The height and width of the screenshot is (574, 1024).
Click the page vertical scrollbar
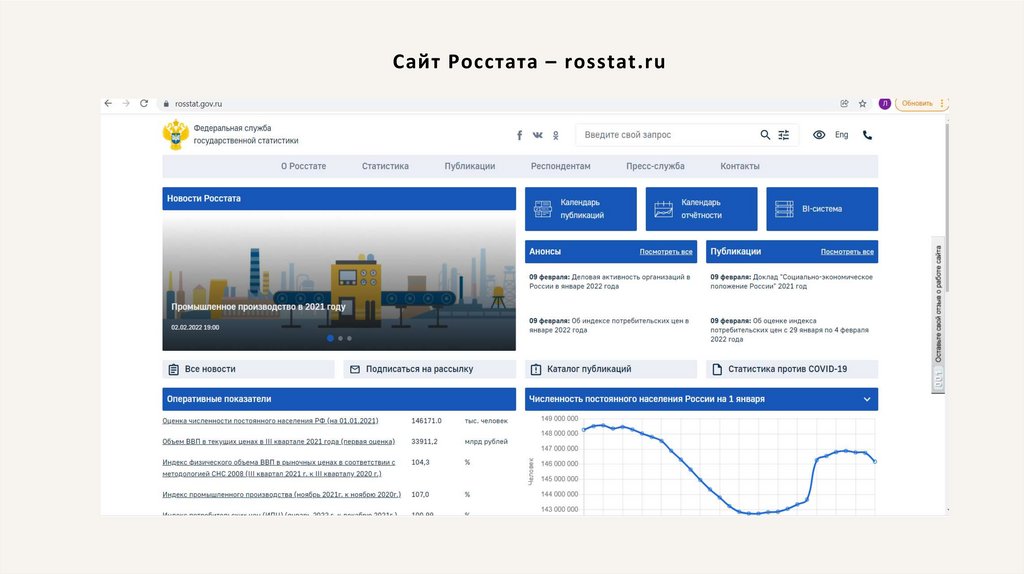(x=947, y=206)
